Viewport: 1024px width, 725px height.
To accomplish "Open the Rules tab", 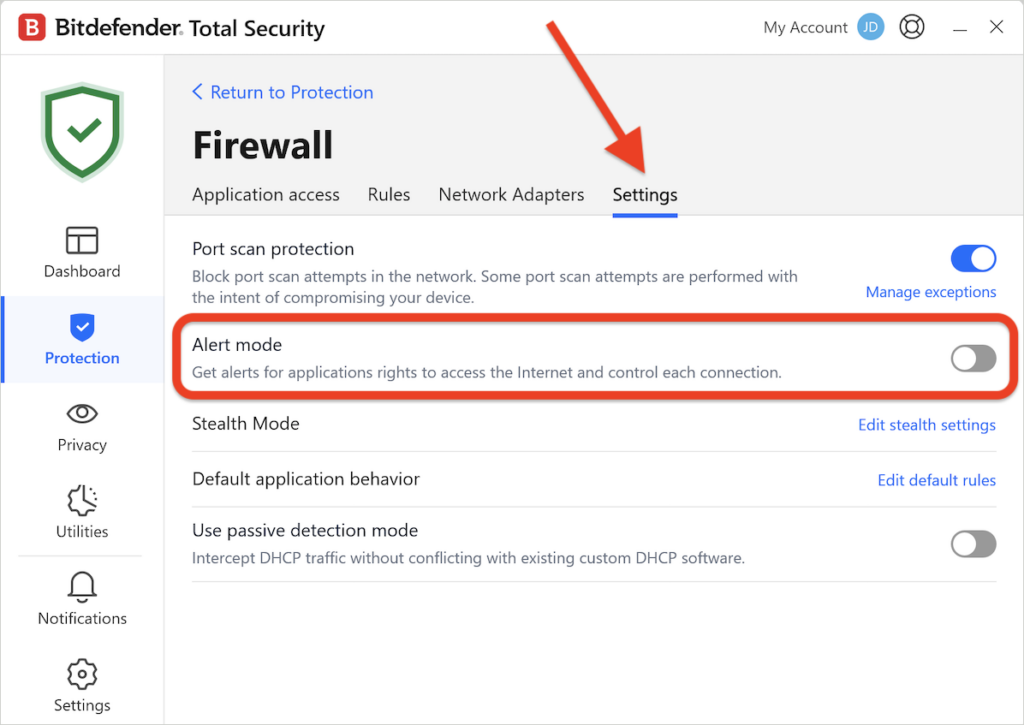I will (389, 195).
